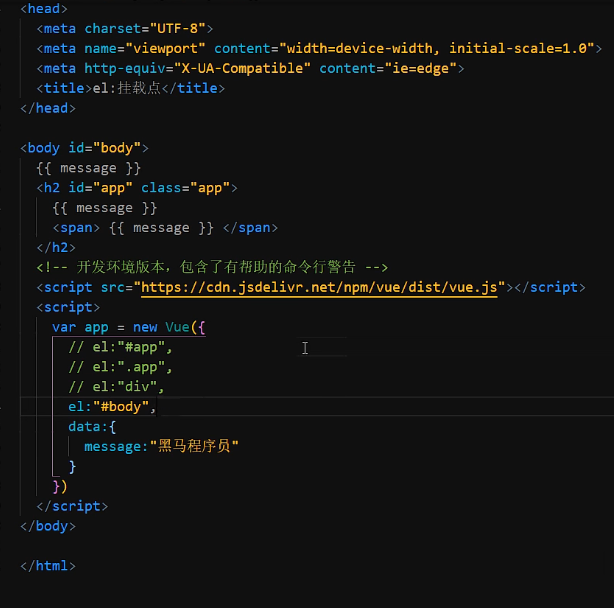Viewport: 614px width, 608px height.
Task: Click the closing </h2> tag
Action: click(x=56, y=248)
